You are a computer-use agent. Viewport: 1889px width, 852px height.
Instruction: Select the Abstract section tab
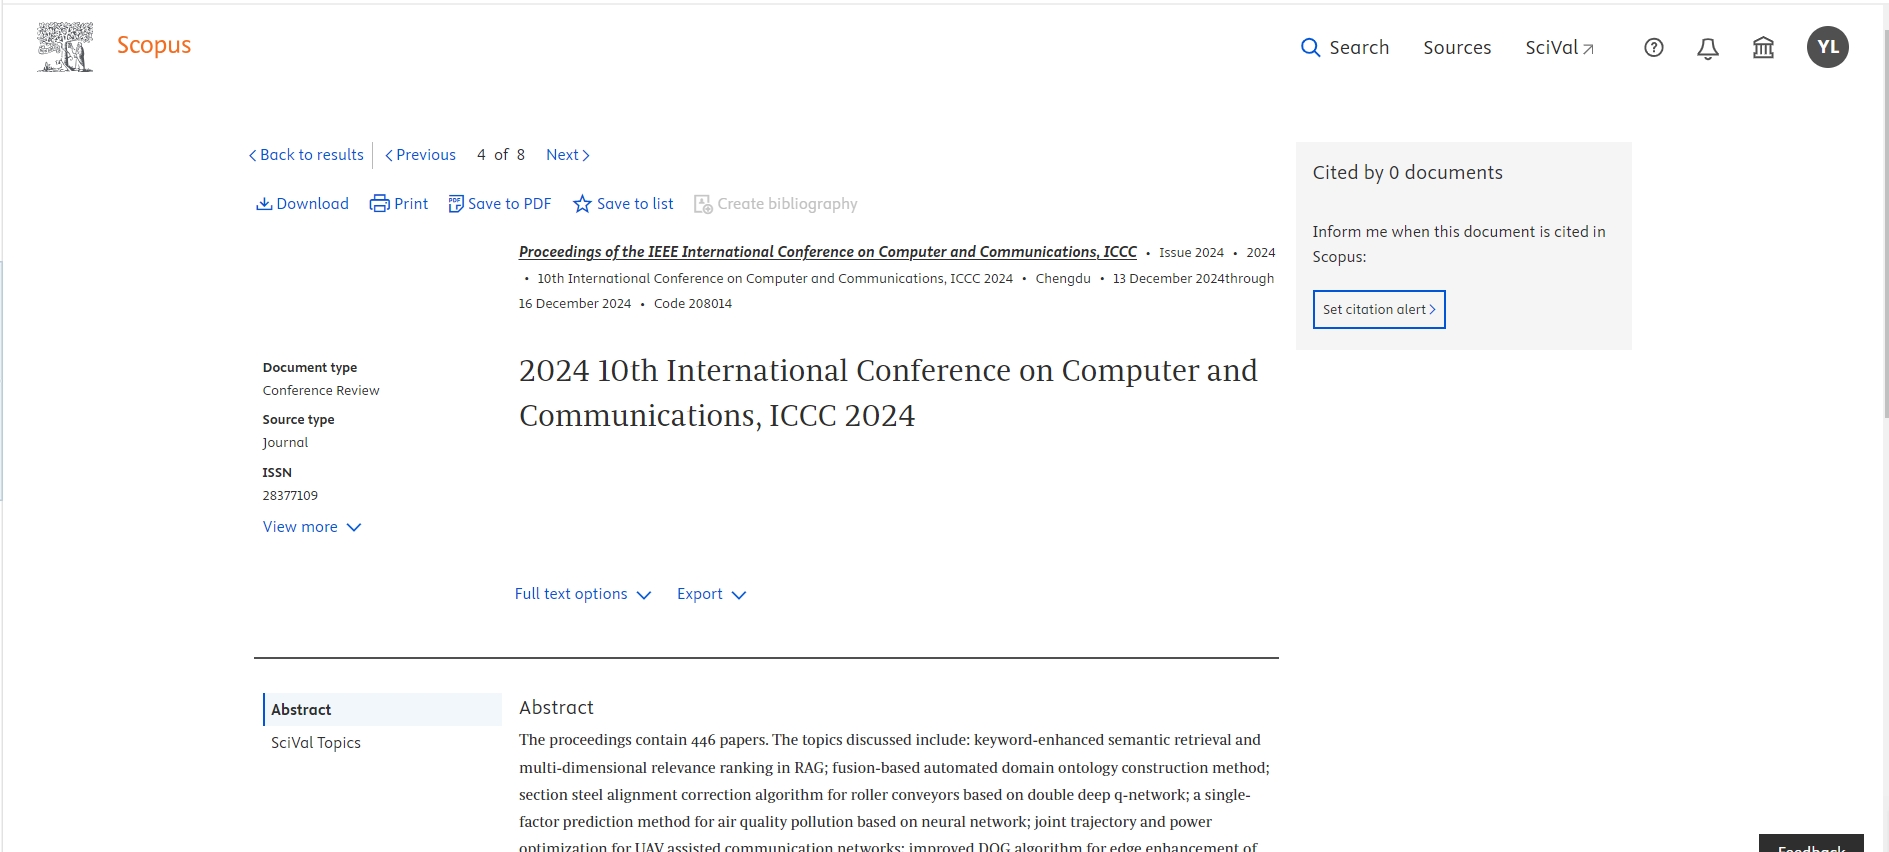pyautogui.click(x=301, y=710)
